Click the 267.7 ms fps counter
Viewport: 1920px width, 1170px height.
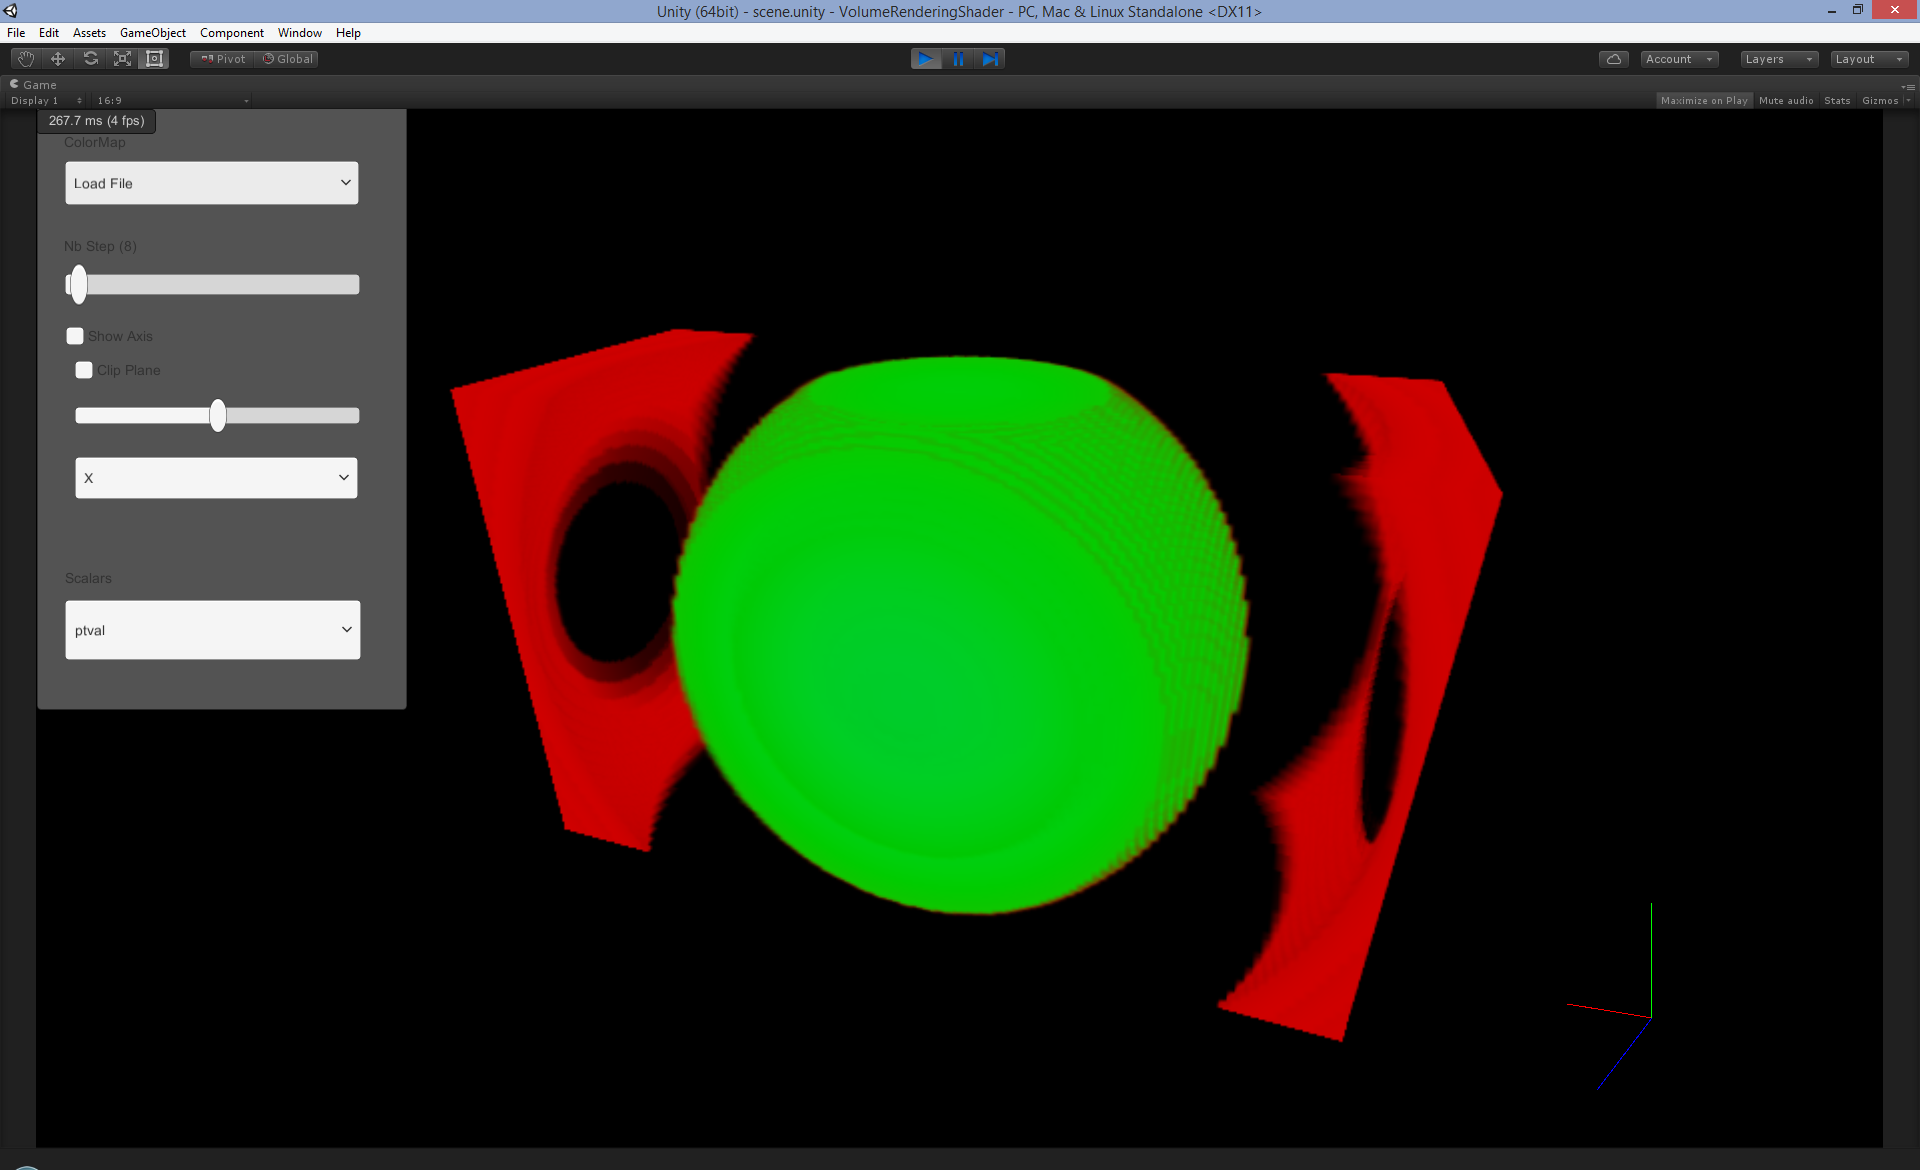[97, 121]
